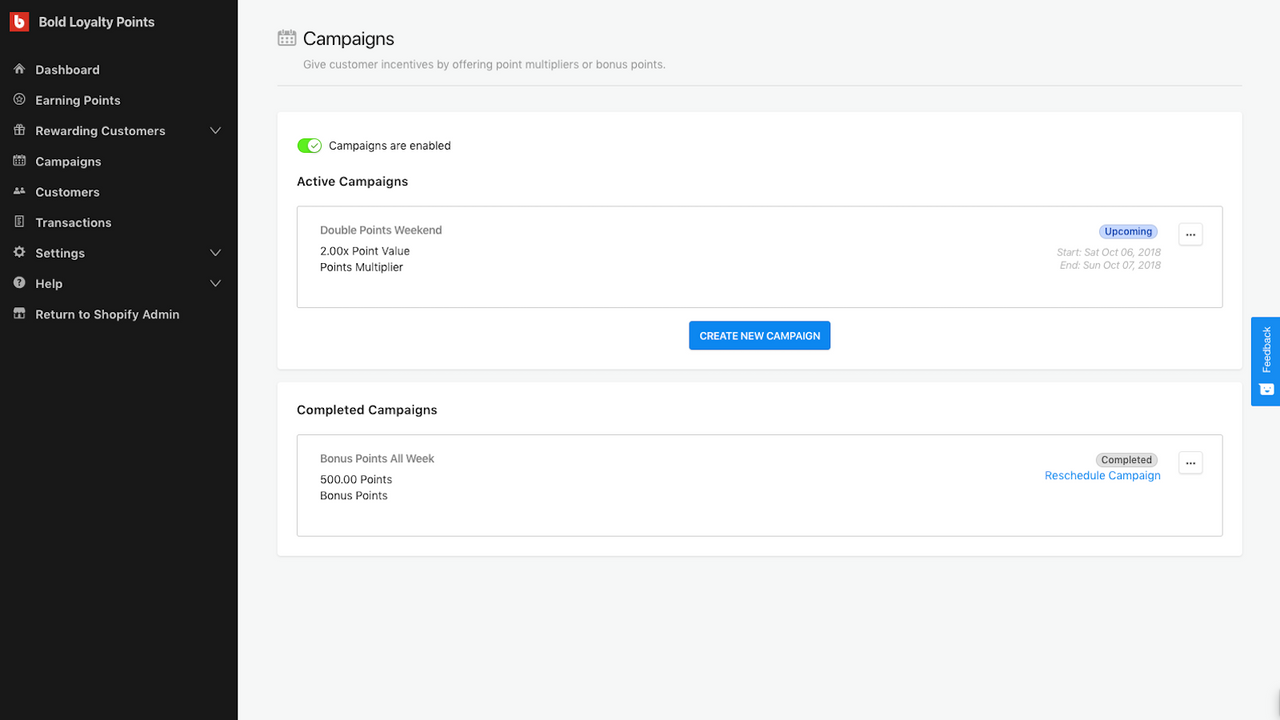Click the Reschedule Campaign link
The height and width of the screenshot is (720, 1280).
point(1102,476)
